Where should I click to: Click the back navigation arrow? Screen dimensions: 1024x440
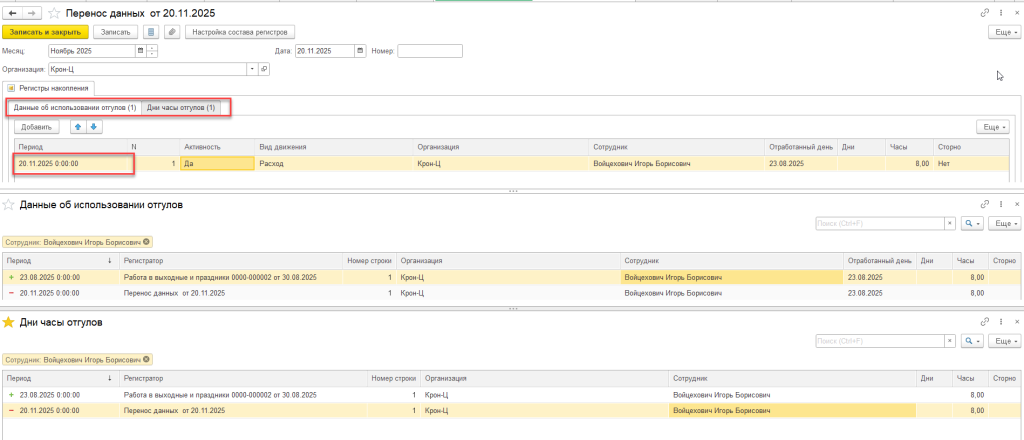(x=12, y=13)
